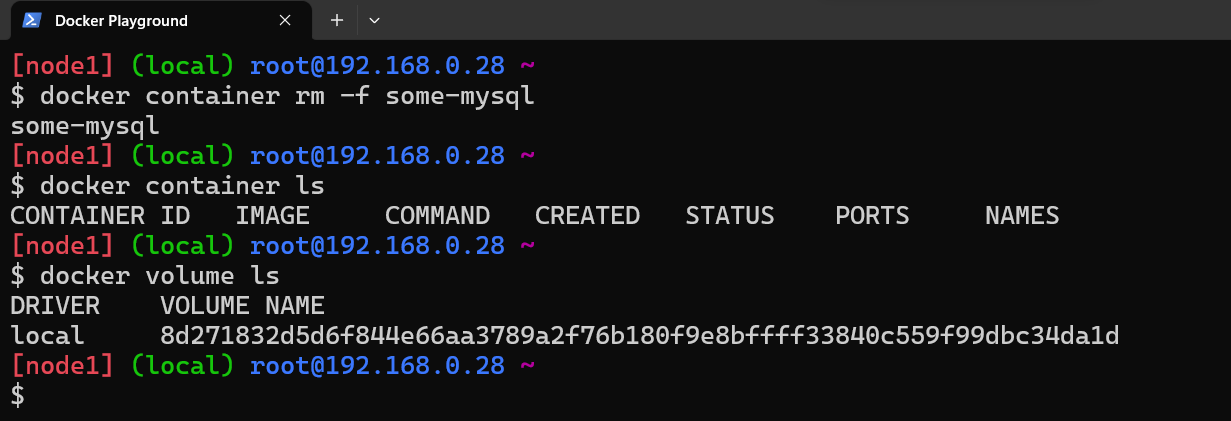Image resolution: width=1231 pixels, height=421 pixels.
Task: Click the 'local' driver value
Action: [x=47, y=335]
